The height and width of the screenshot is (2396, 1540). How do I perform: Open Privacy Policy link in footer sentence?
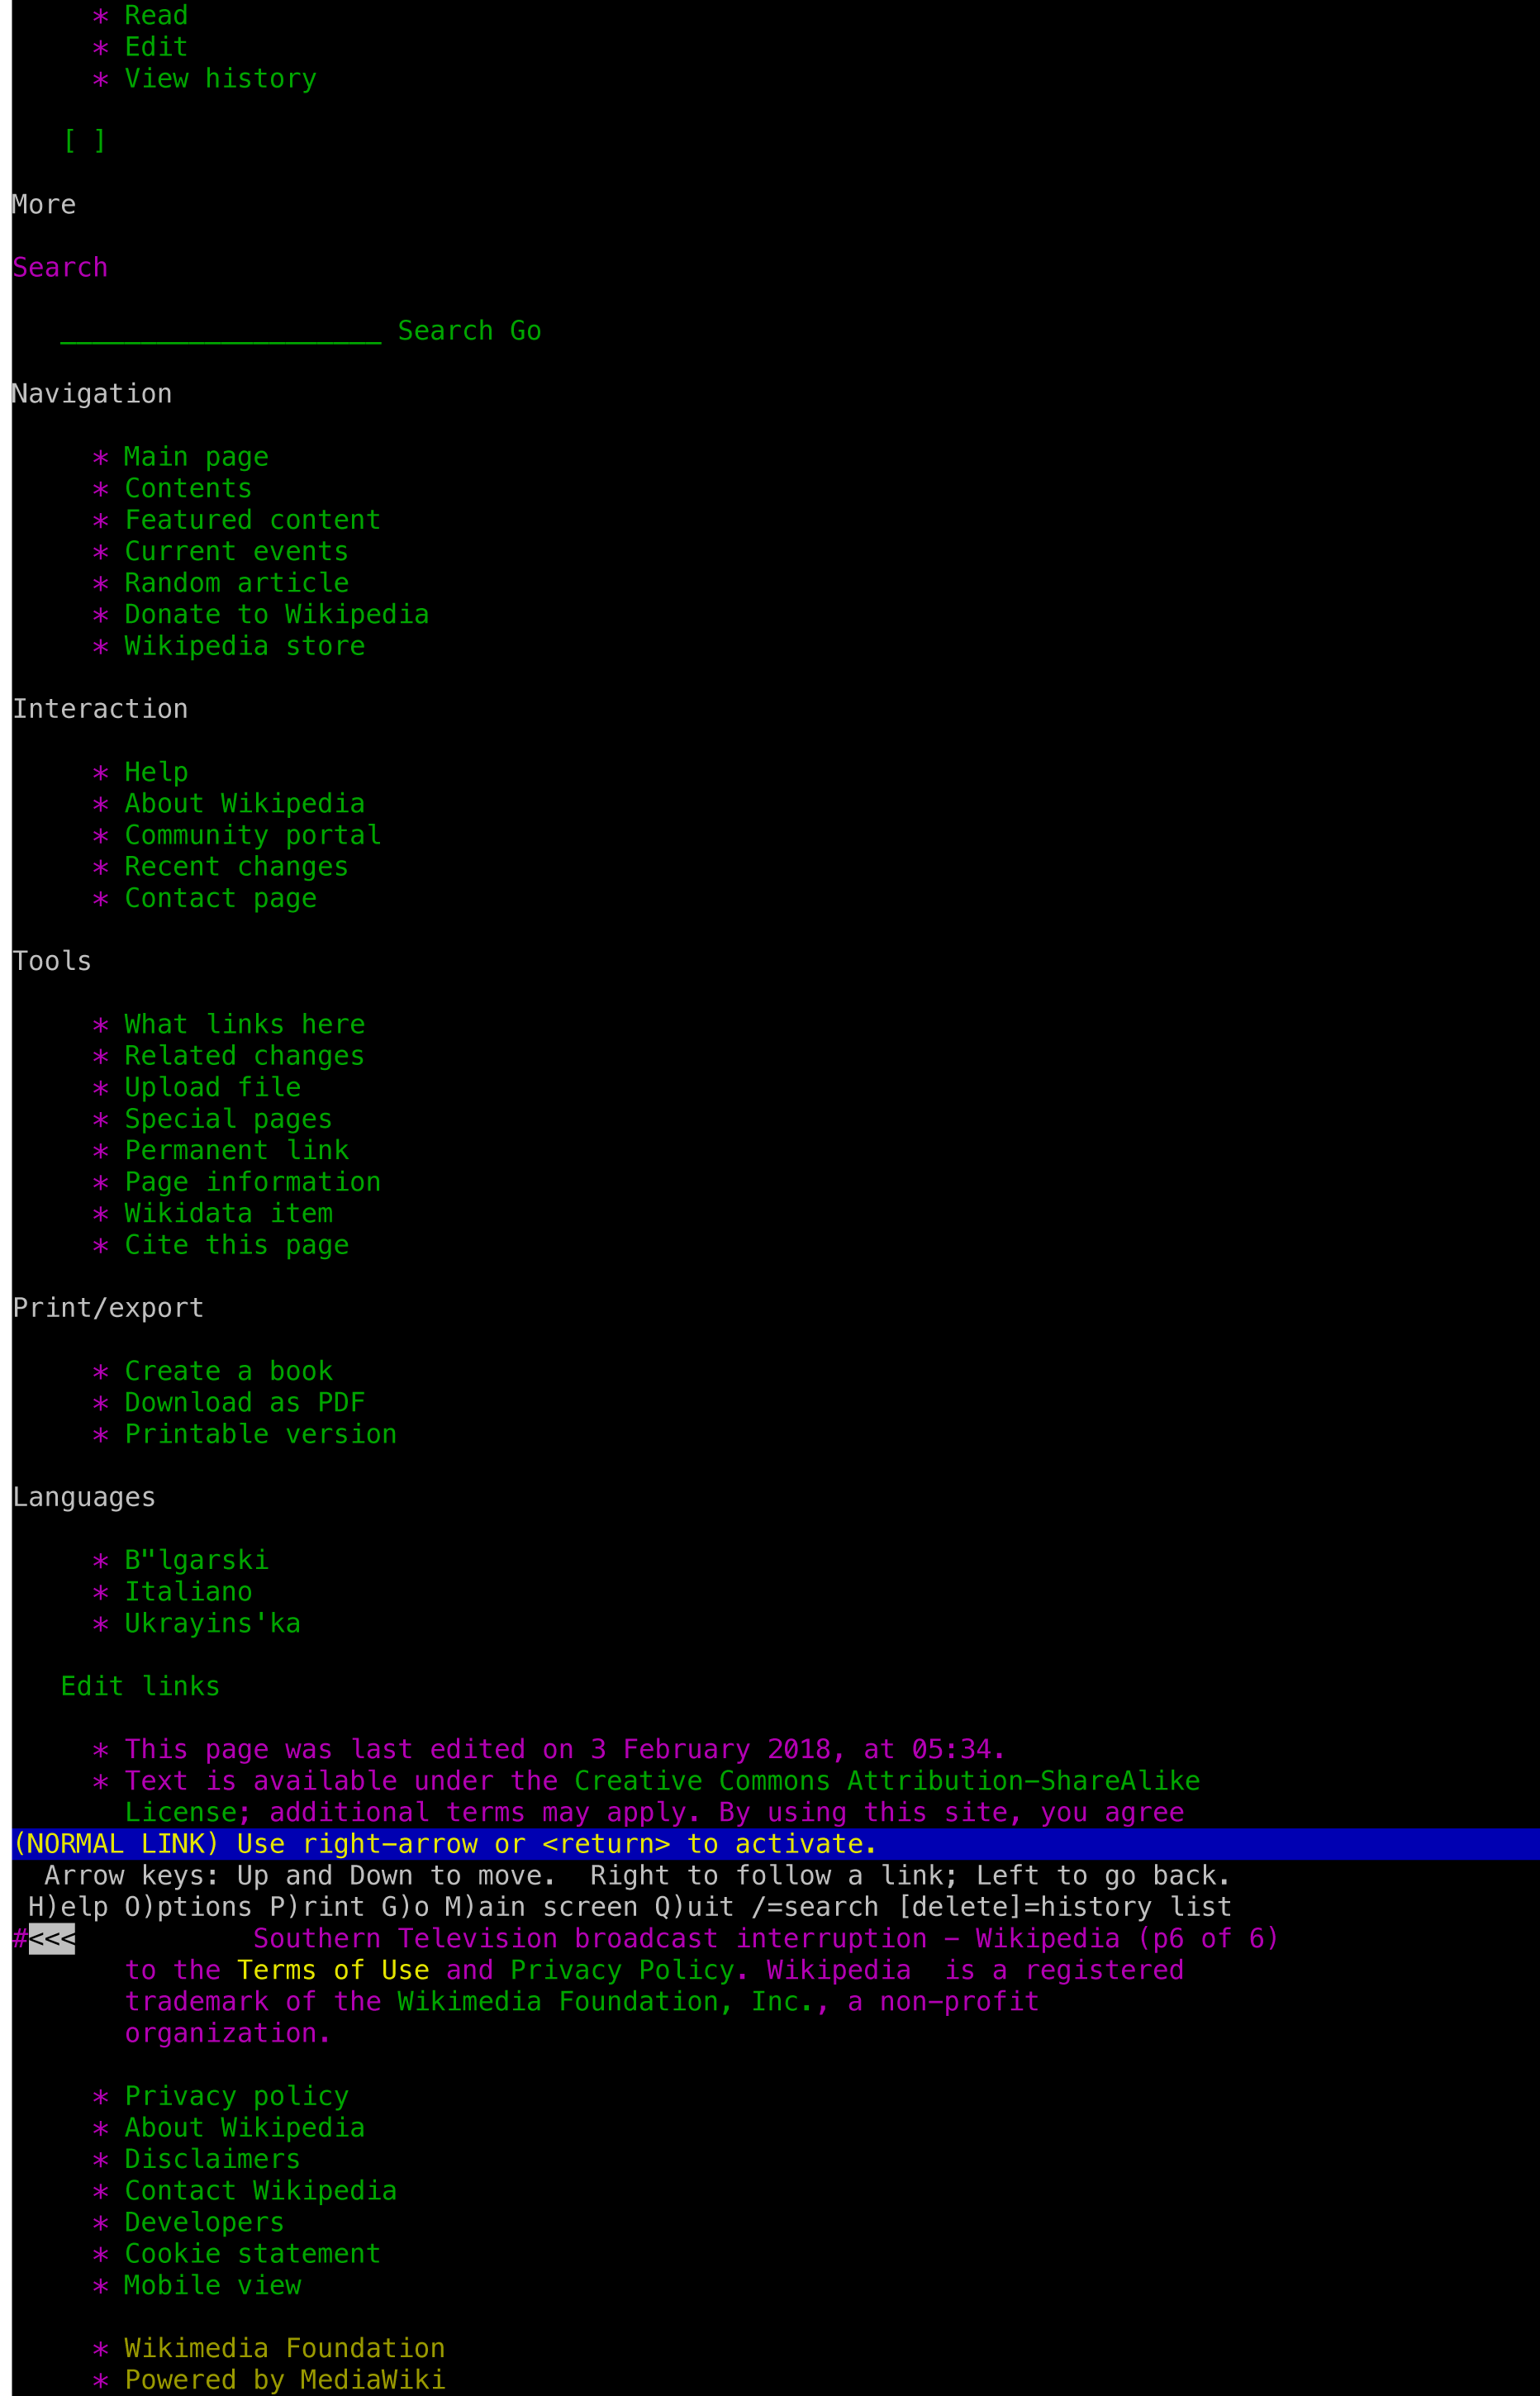click(623, 1970)
